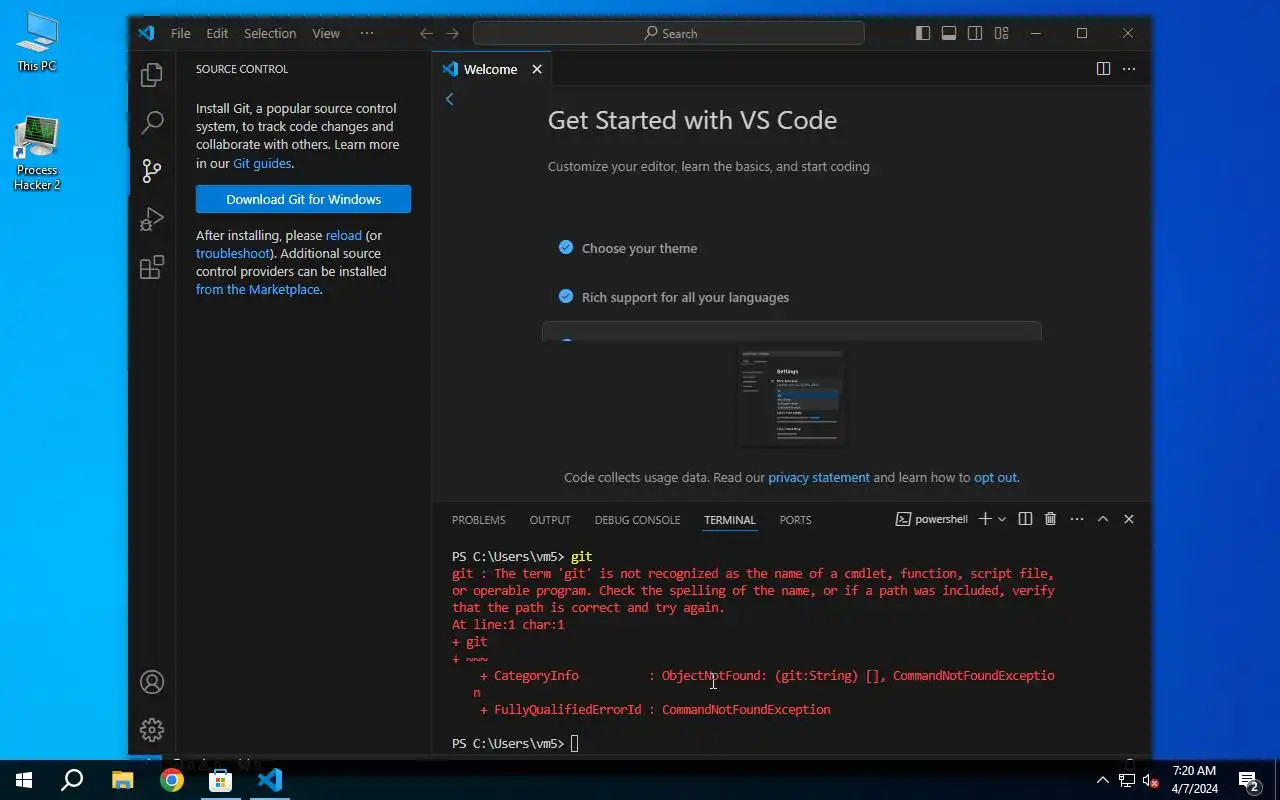
Task: Launch Google Chrome from taskbar
Action: [x=171, y=780]
